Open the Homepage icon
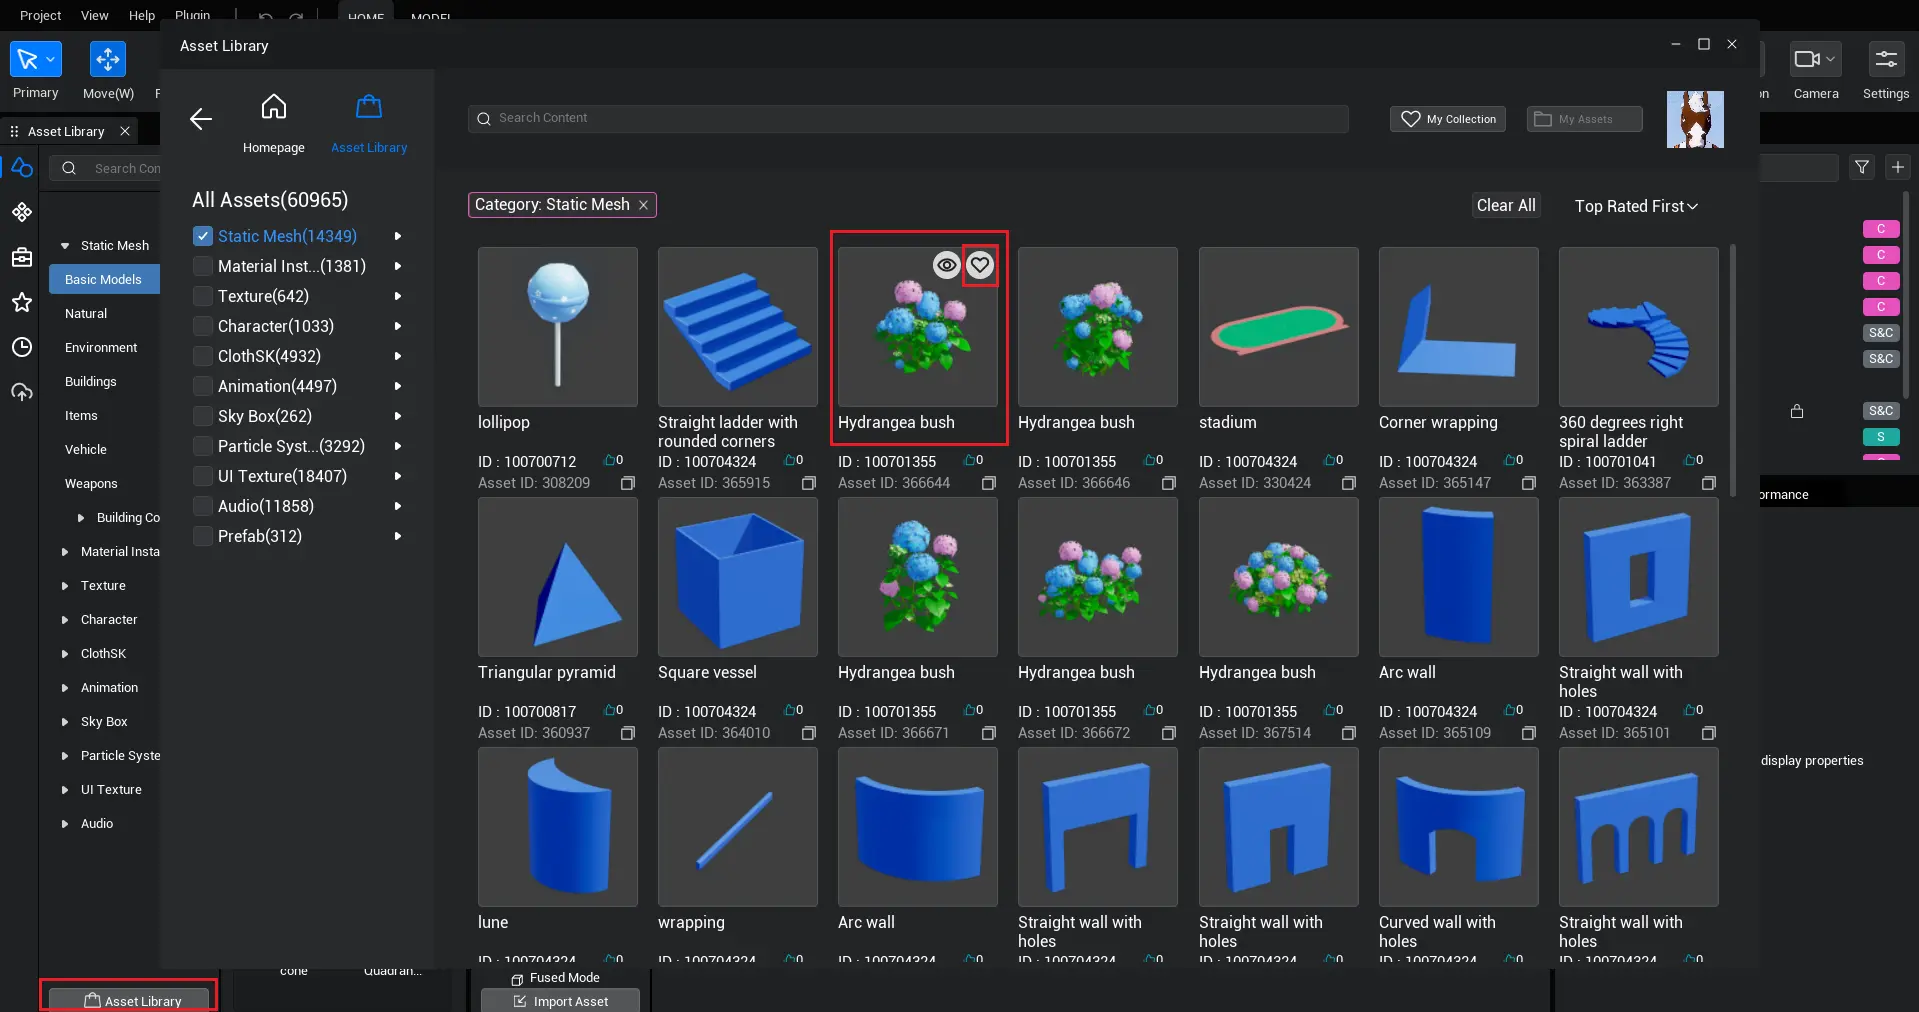 pyautogui.click(x=274, y=106)
